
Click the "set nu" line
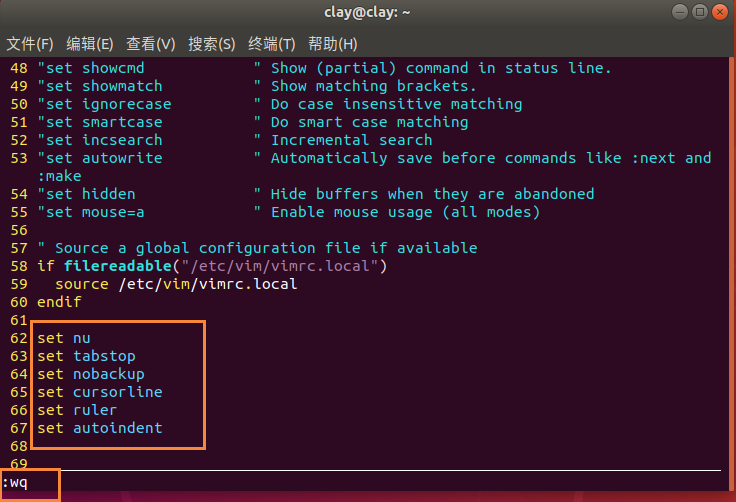64,338
